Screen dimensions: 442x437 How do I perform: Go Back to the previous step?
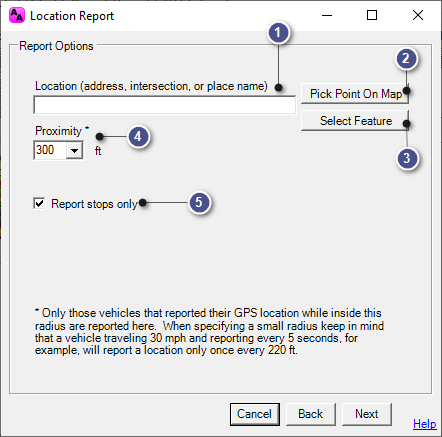(311, 414)
